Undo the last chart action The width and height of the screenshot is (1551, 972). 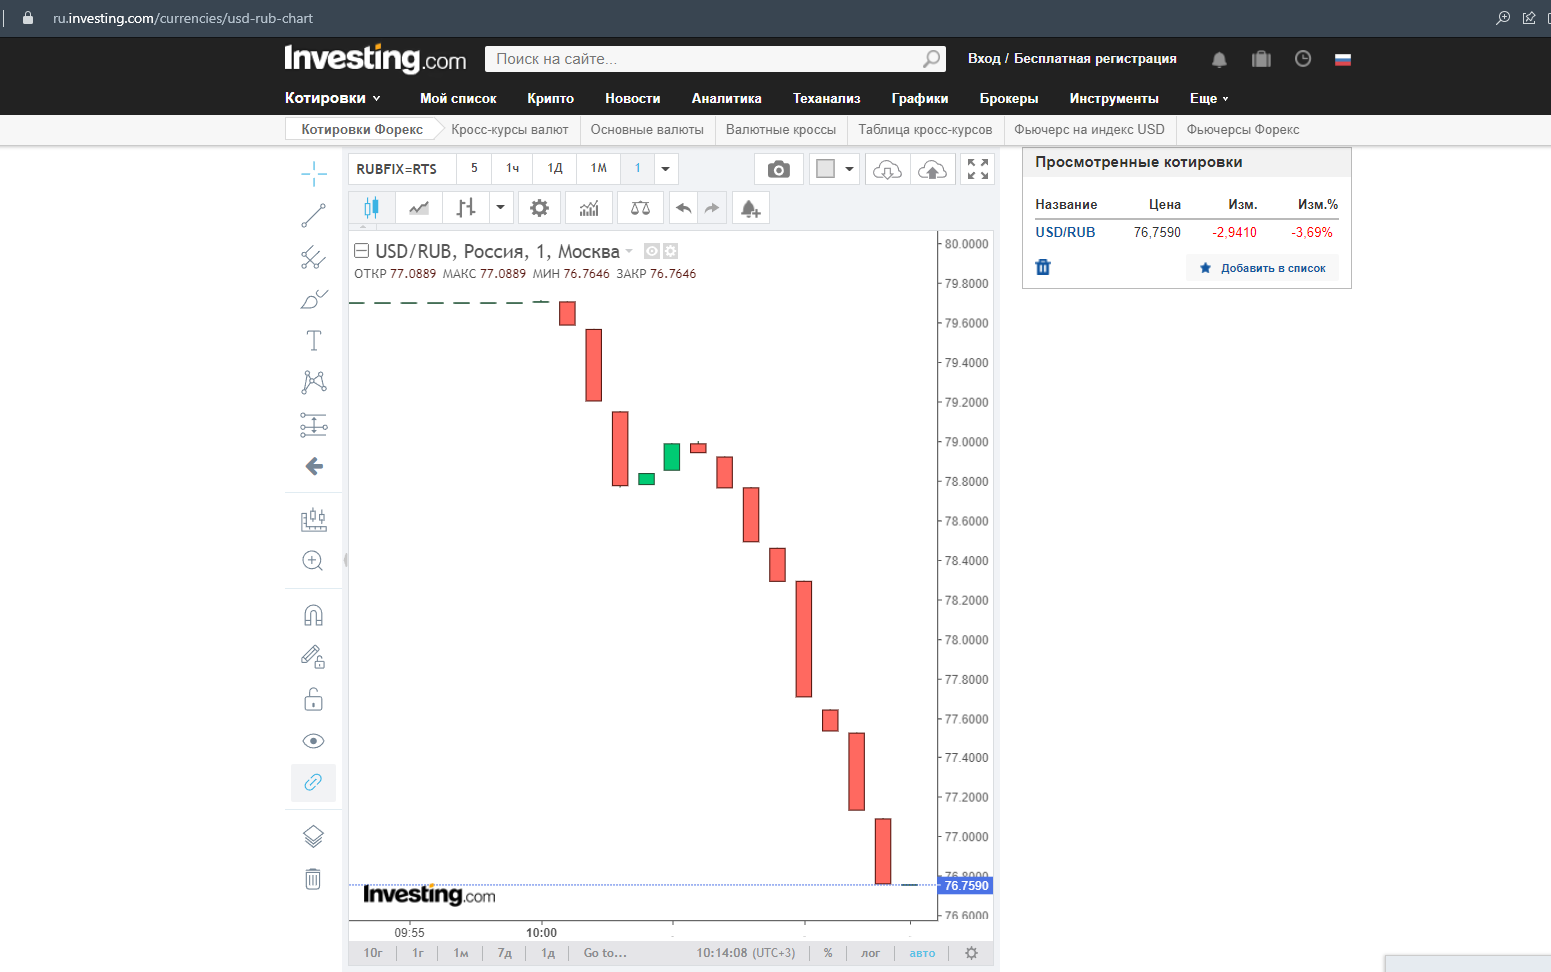[x=683, y=208]
